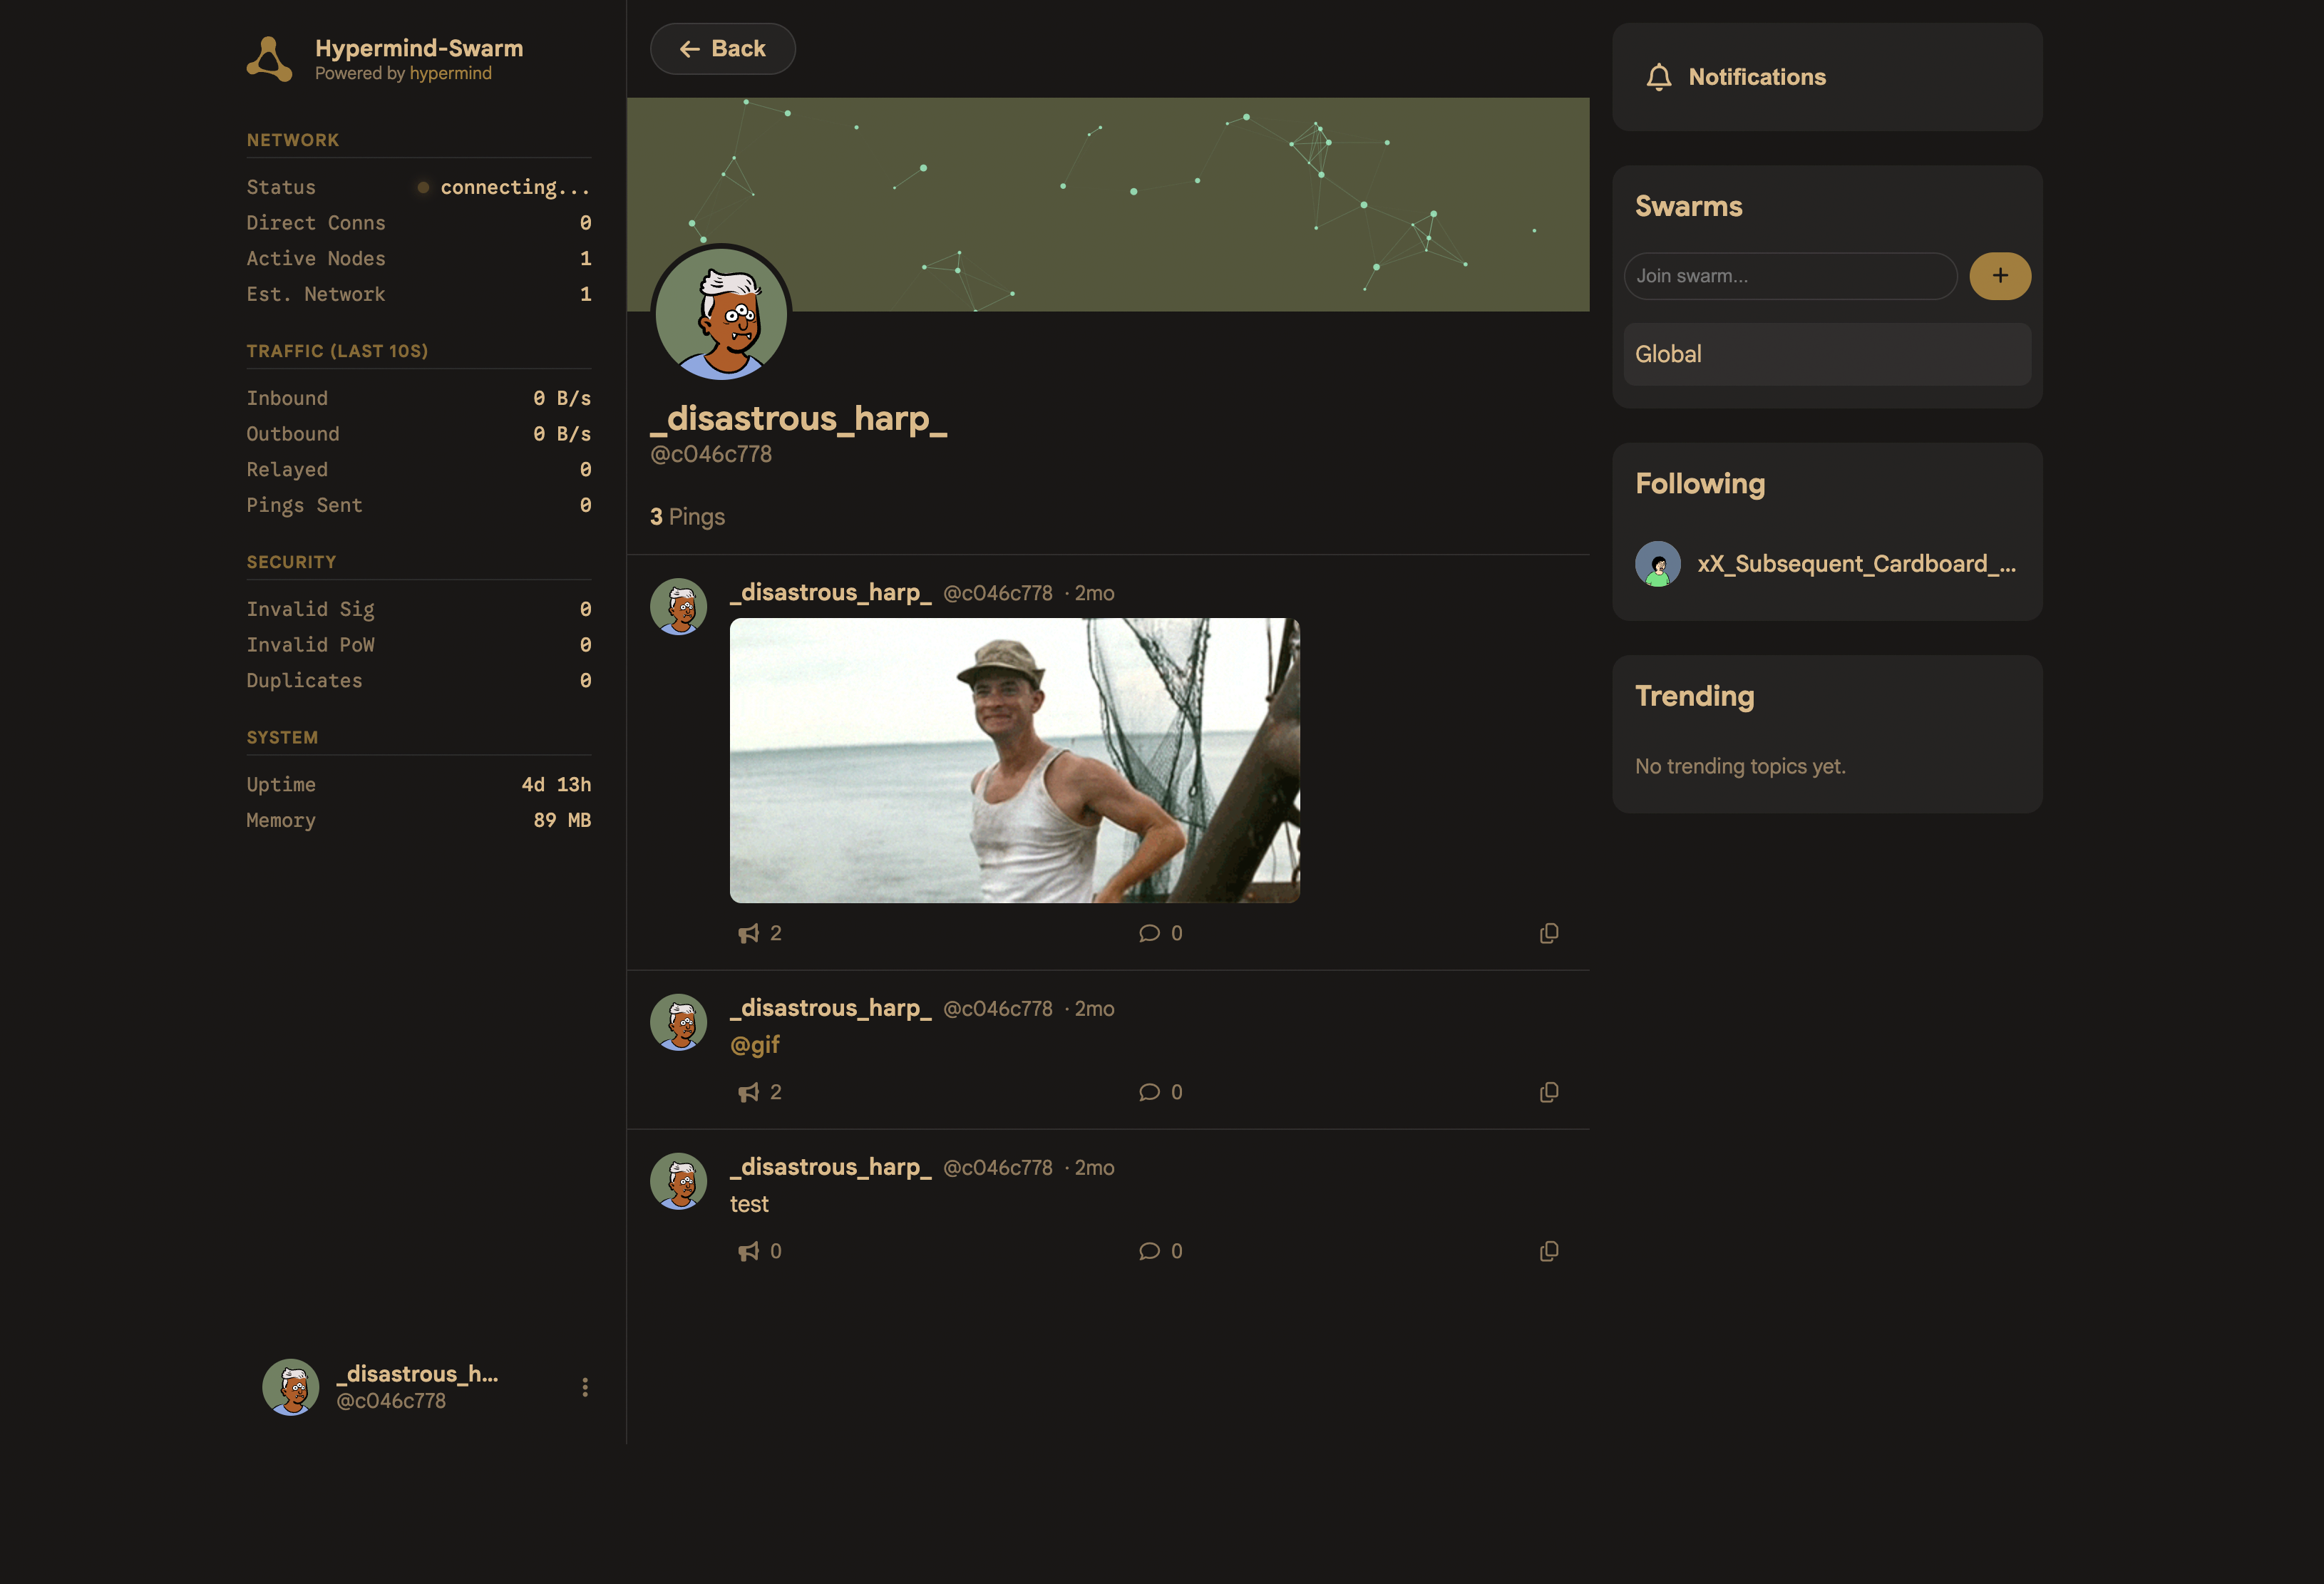Click the Powered by hypermind subtitle

403,73
